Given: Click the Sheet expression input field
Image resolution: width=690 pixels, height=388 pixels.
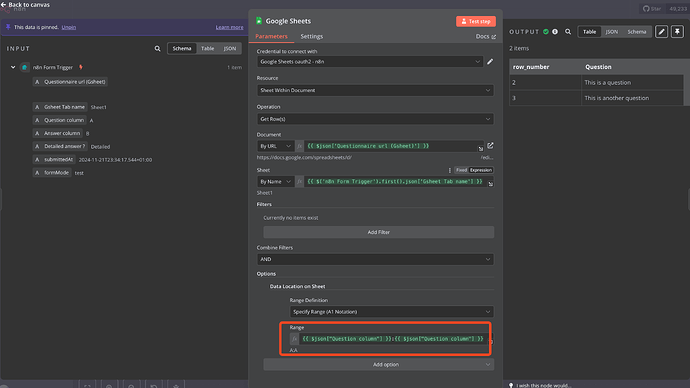Looking at the screenshot, I should tap(395, 182).
